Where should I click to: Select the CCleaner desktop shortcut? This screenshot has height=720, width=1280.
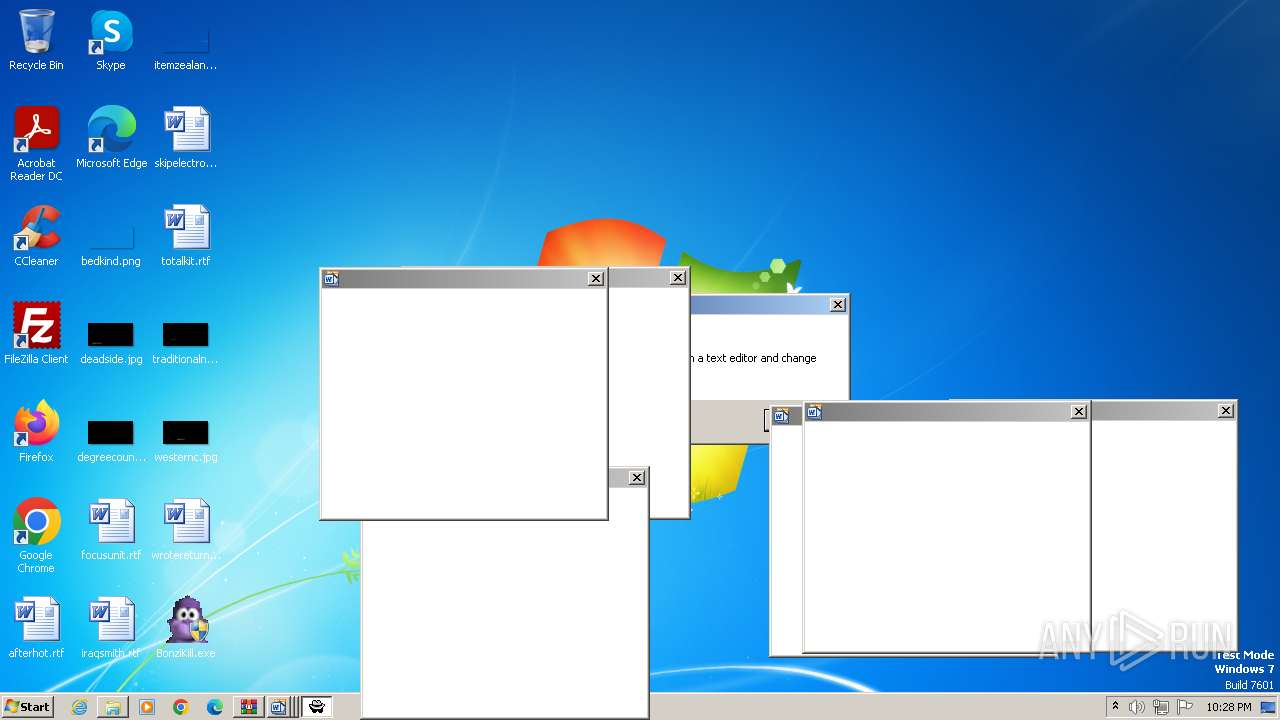click(x=36, y=236)
